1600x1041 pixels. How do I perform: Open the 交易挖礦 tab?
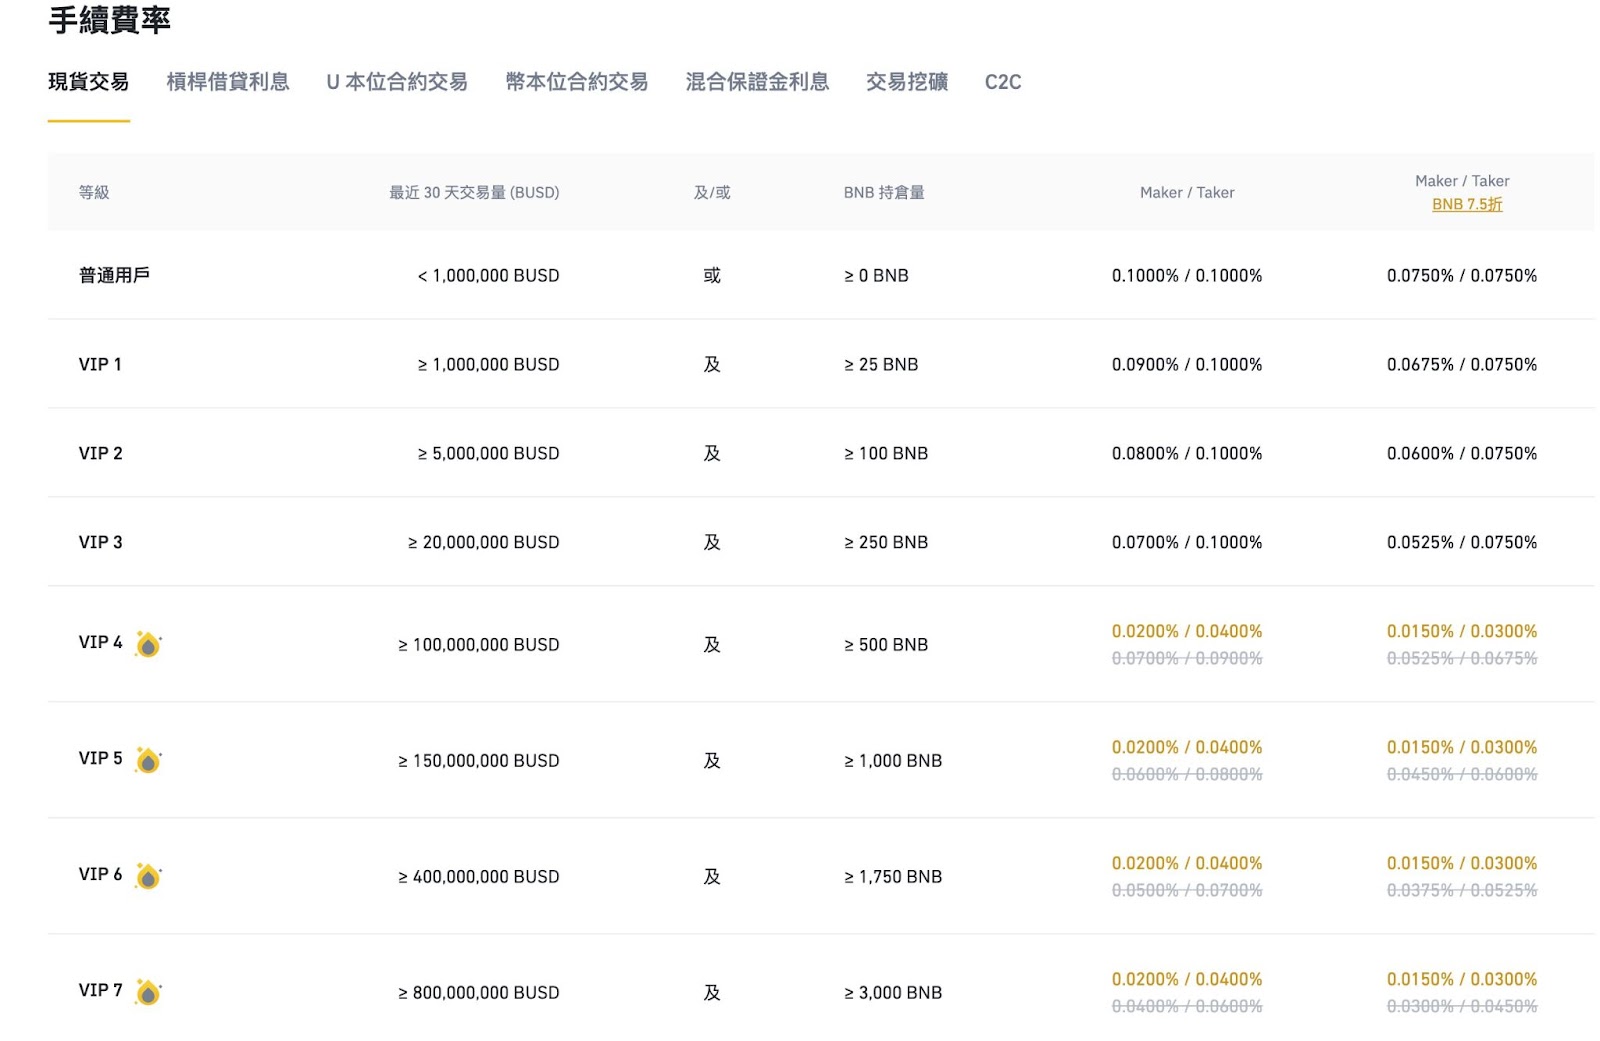point(907,82)
